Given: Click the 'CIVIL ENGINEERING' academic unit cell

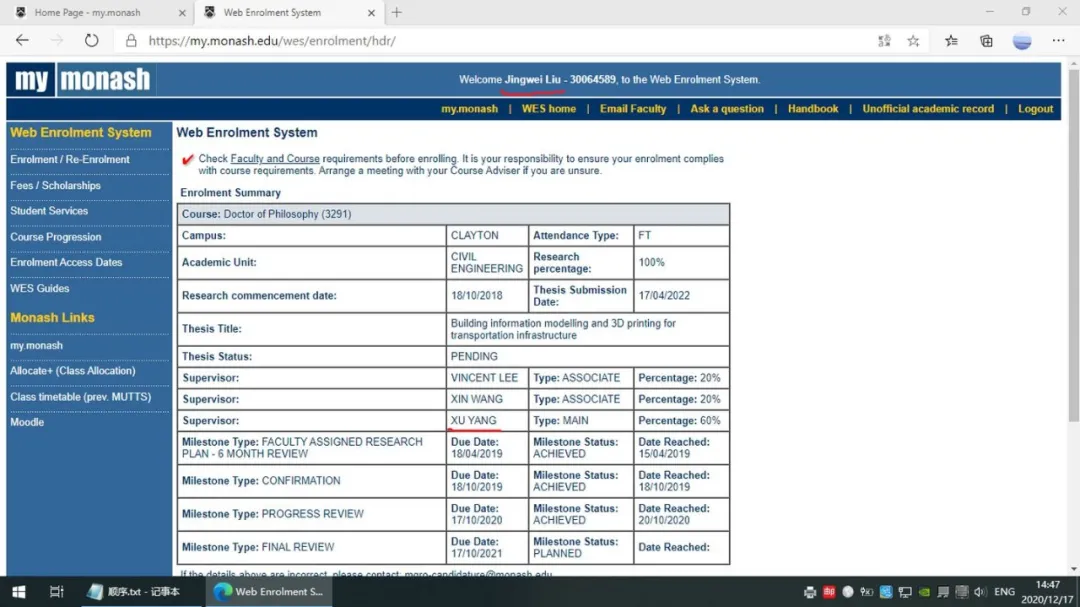Looking at the screenshot, I should tap(487, 263).
